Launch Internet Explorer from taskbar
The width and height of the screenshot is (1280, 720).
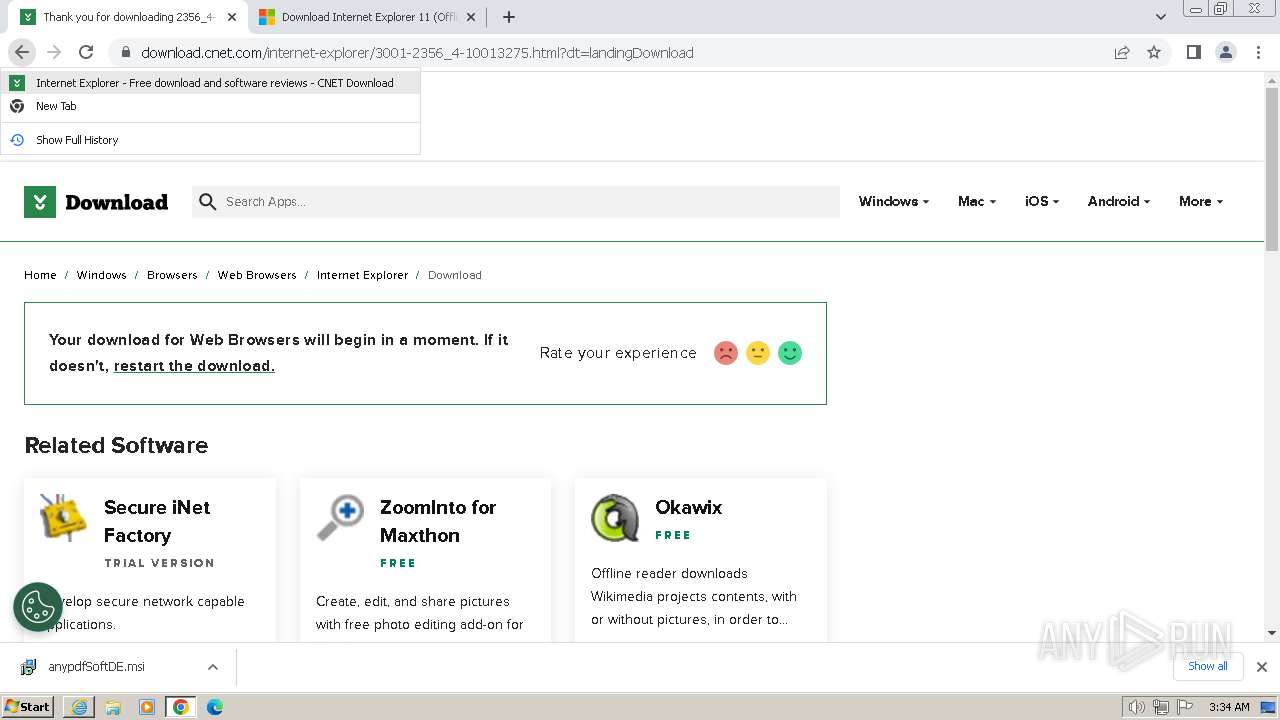(79, 707)
